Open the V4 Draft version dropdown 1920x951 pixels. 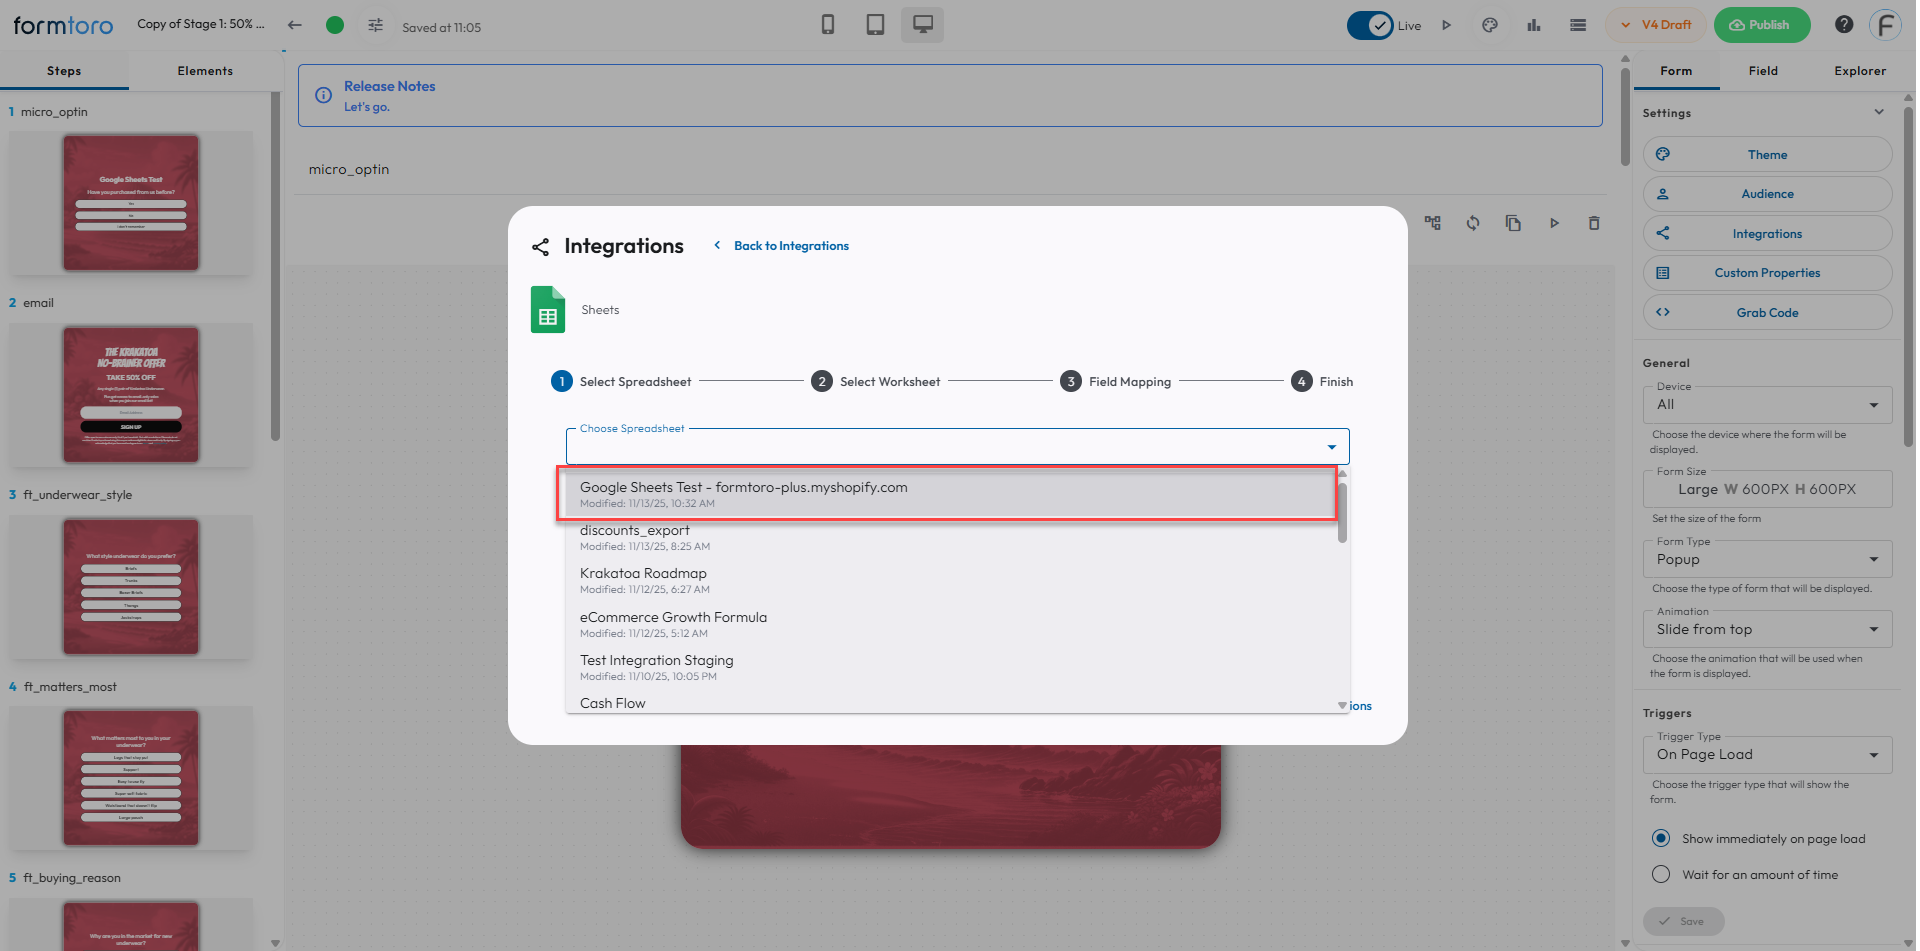click(1656, 25)
